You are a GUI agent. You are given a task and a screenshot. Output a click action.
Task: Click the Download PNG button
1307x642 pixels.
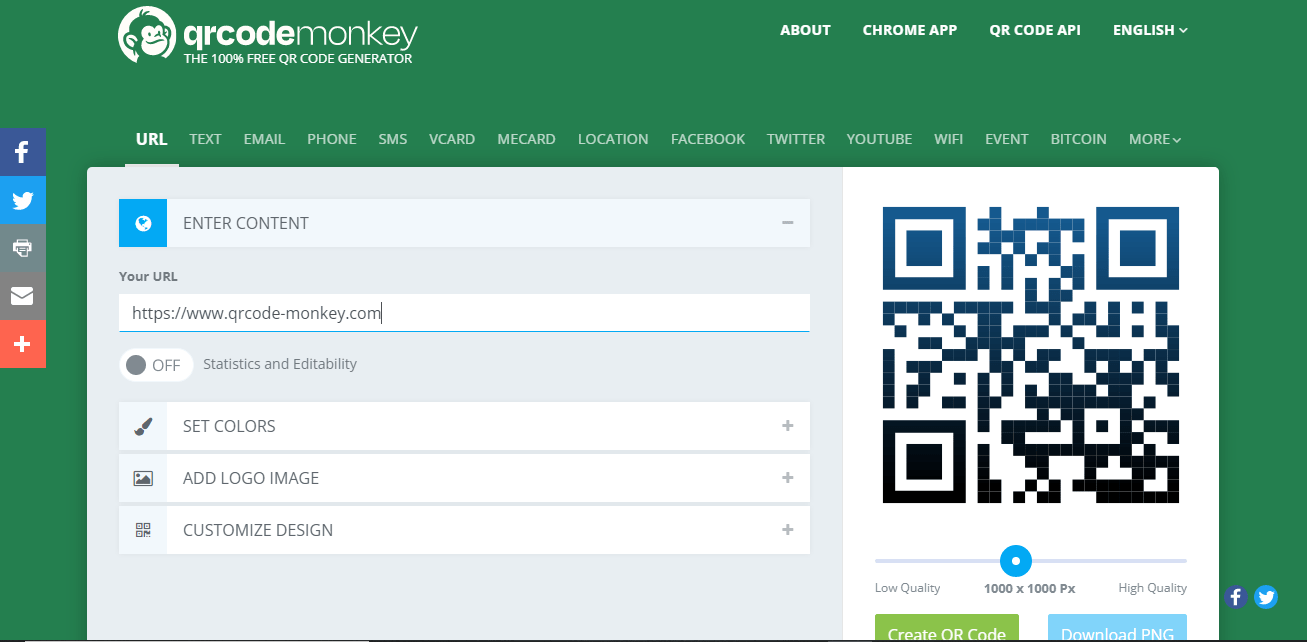1117,629
